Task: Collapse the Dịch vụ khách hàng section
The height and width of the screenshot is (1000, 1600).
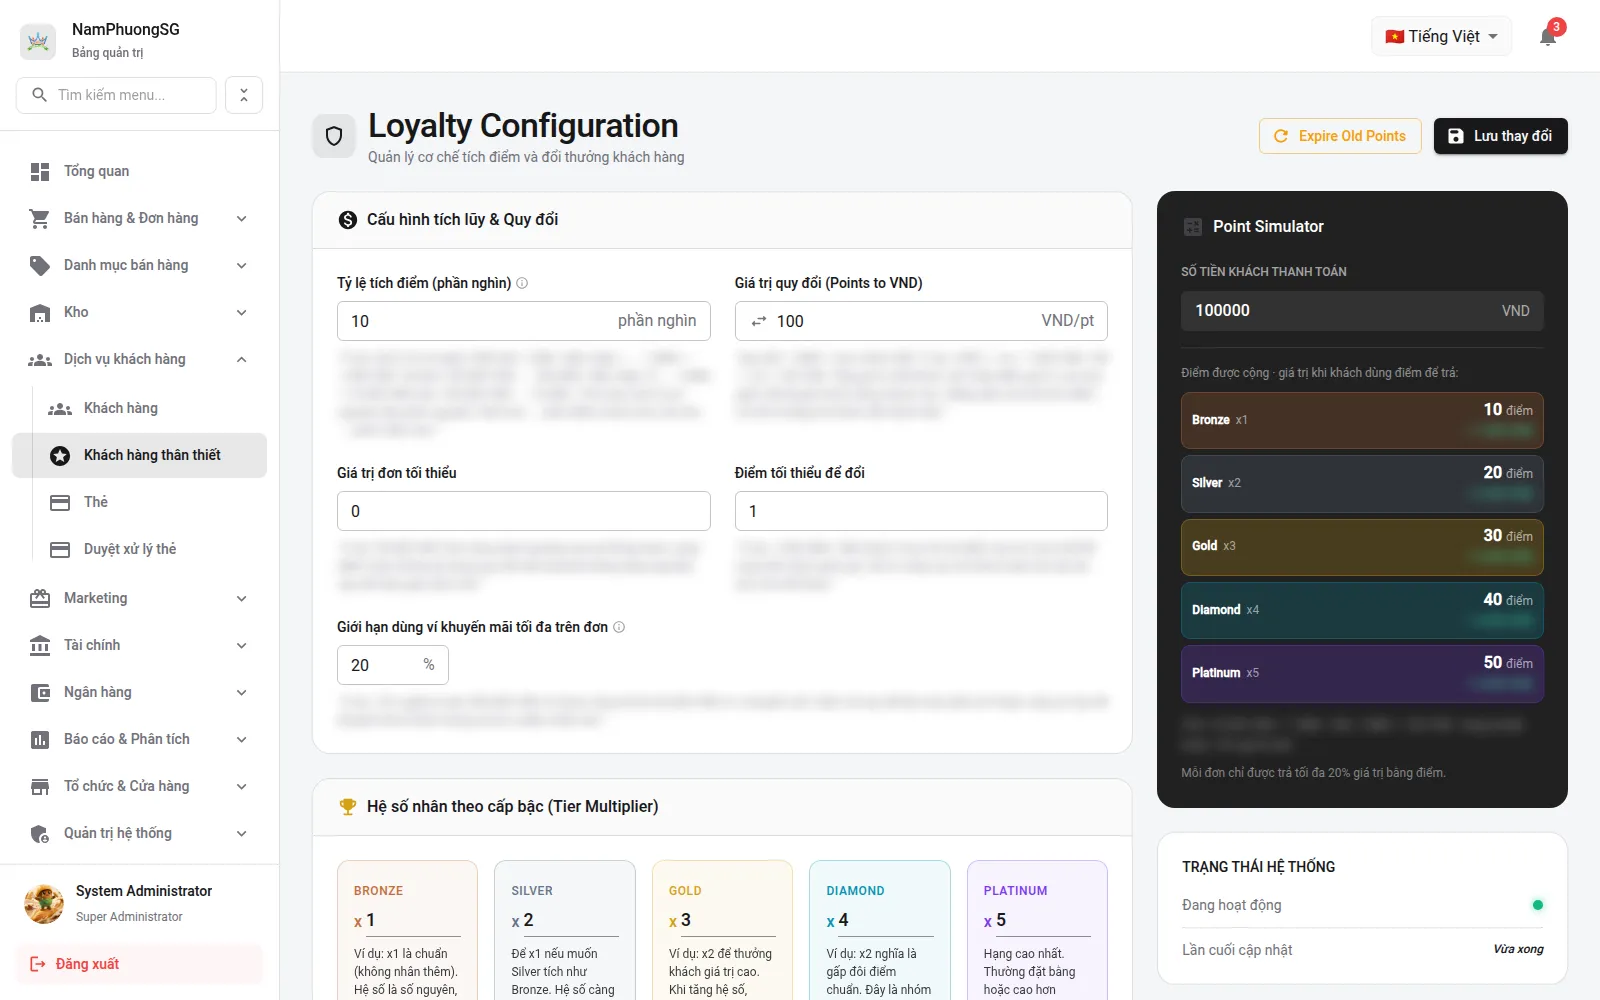Action: pyautogui.click(x=242, y=360)
